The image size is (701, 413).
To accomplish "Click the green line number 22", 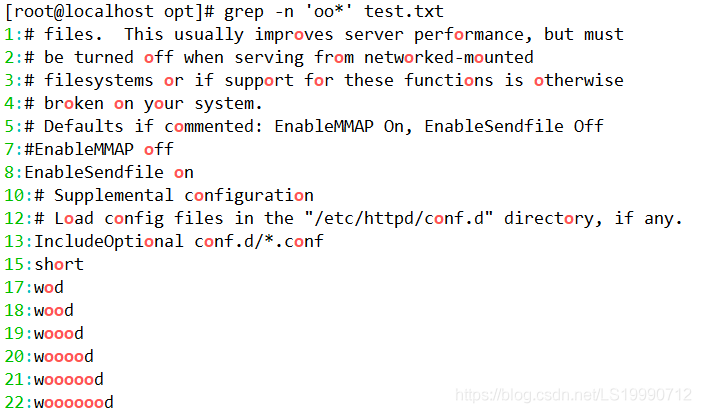I will pyautogui.click(x=13, y=403).
